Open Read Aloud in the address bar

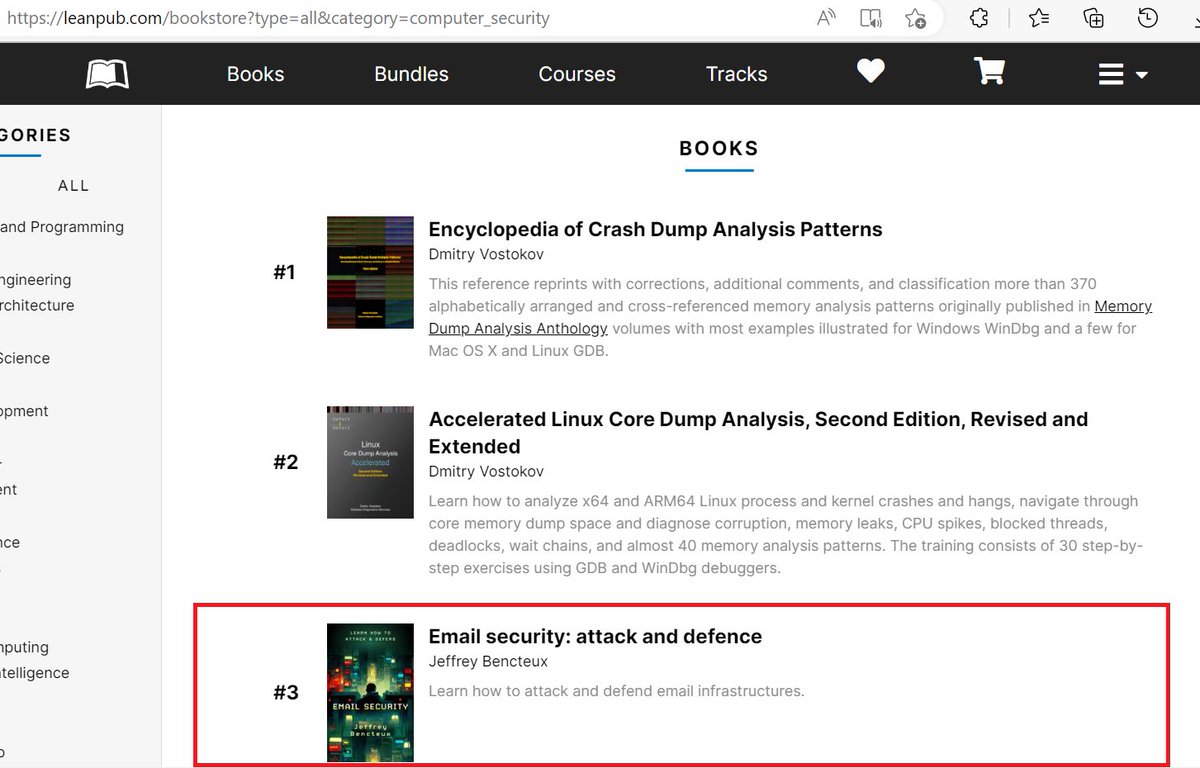click(826, 18)
